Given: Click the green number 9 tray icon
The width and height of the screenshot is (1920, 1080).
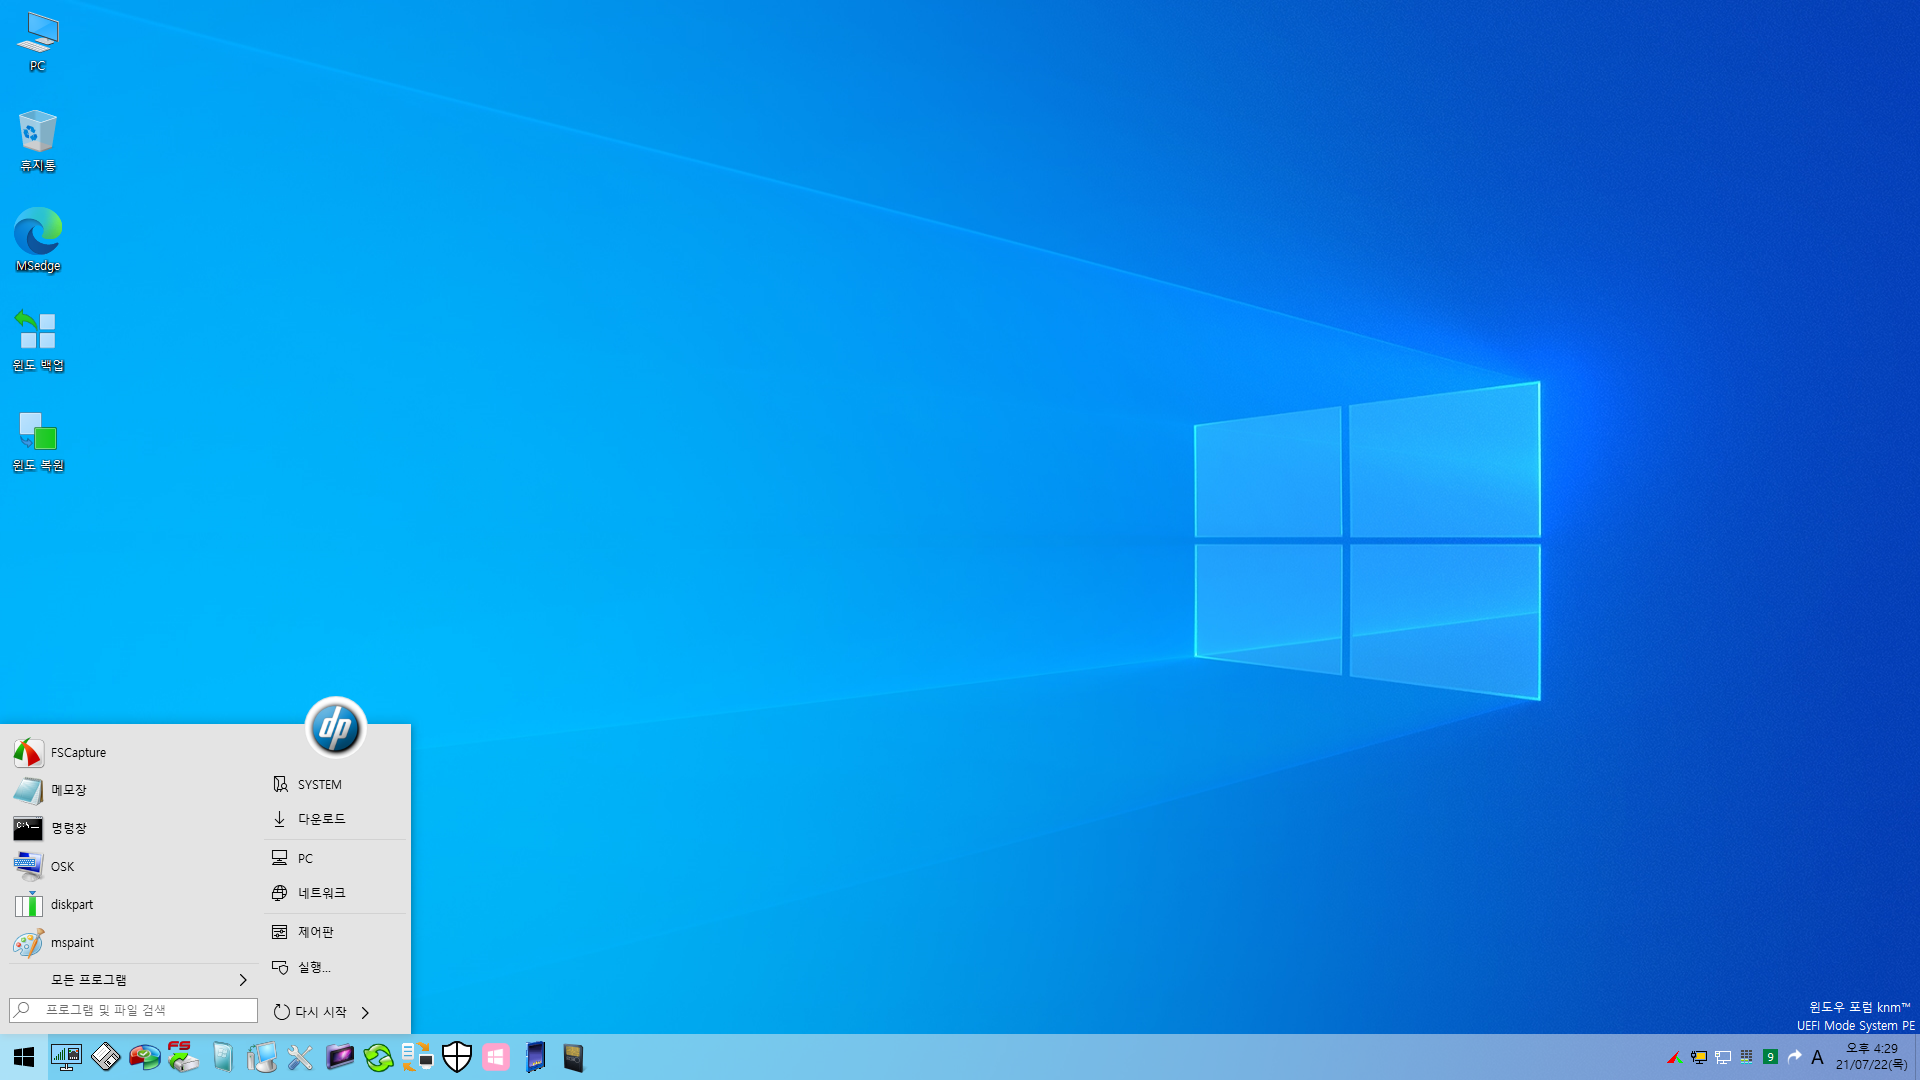Looking at the screenshot, I should point(1770,1057).
